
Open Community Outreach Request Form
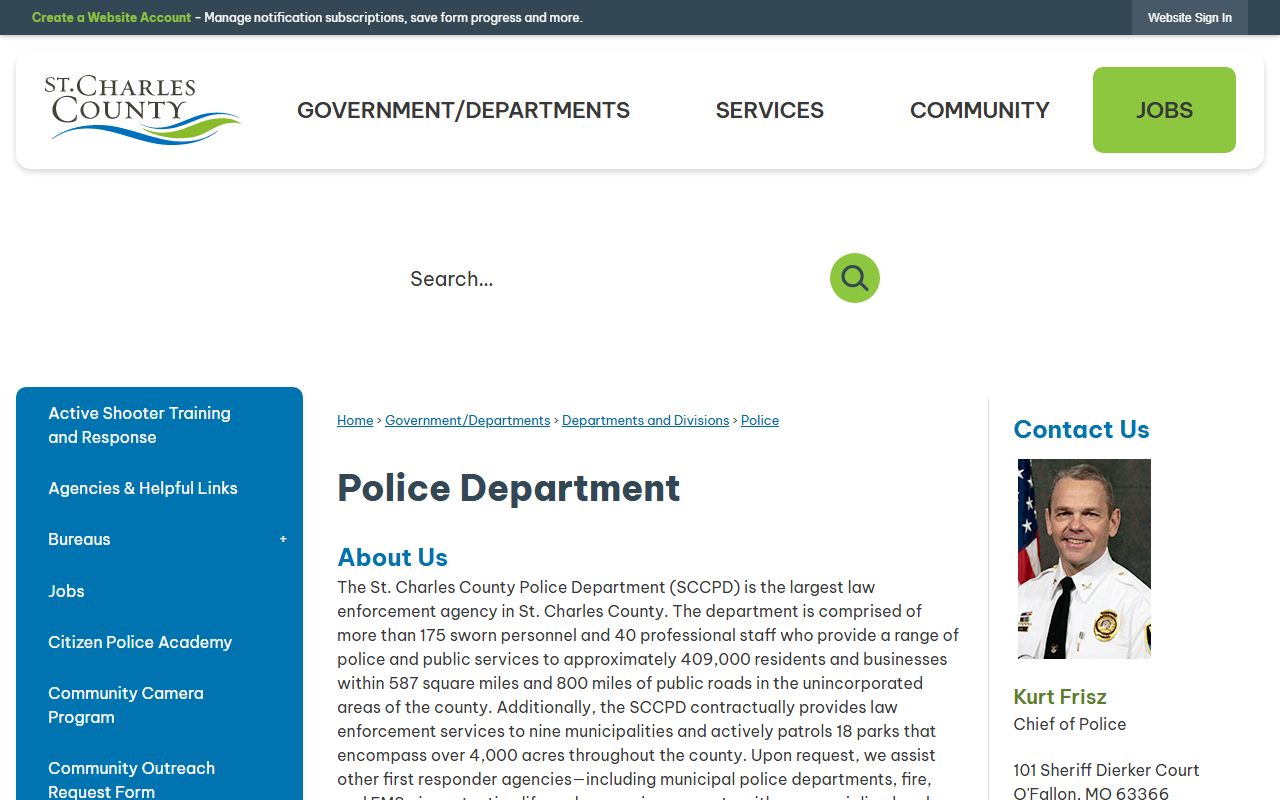tap(132, 779)
